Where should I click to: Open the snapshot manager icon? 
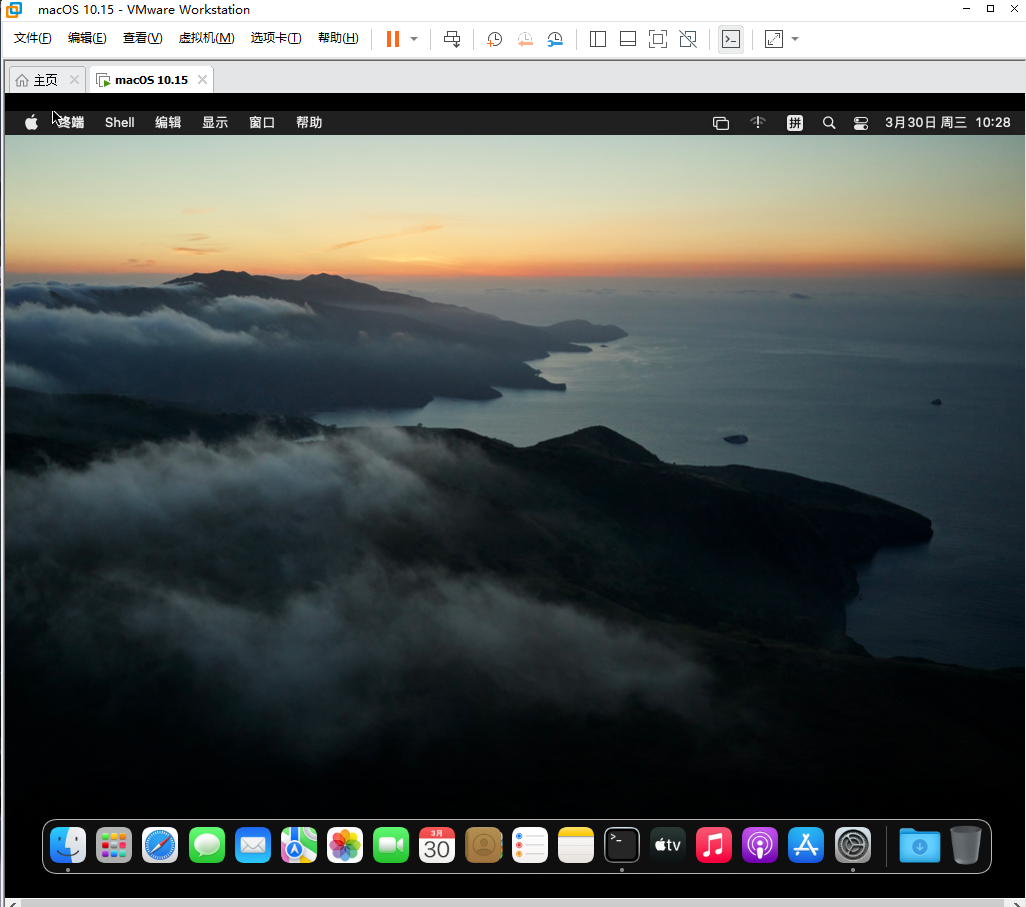click(x=555, y=39)
